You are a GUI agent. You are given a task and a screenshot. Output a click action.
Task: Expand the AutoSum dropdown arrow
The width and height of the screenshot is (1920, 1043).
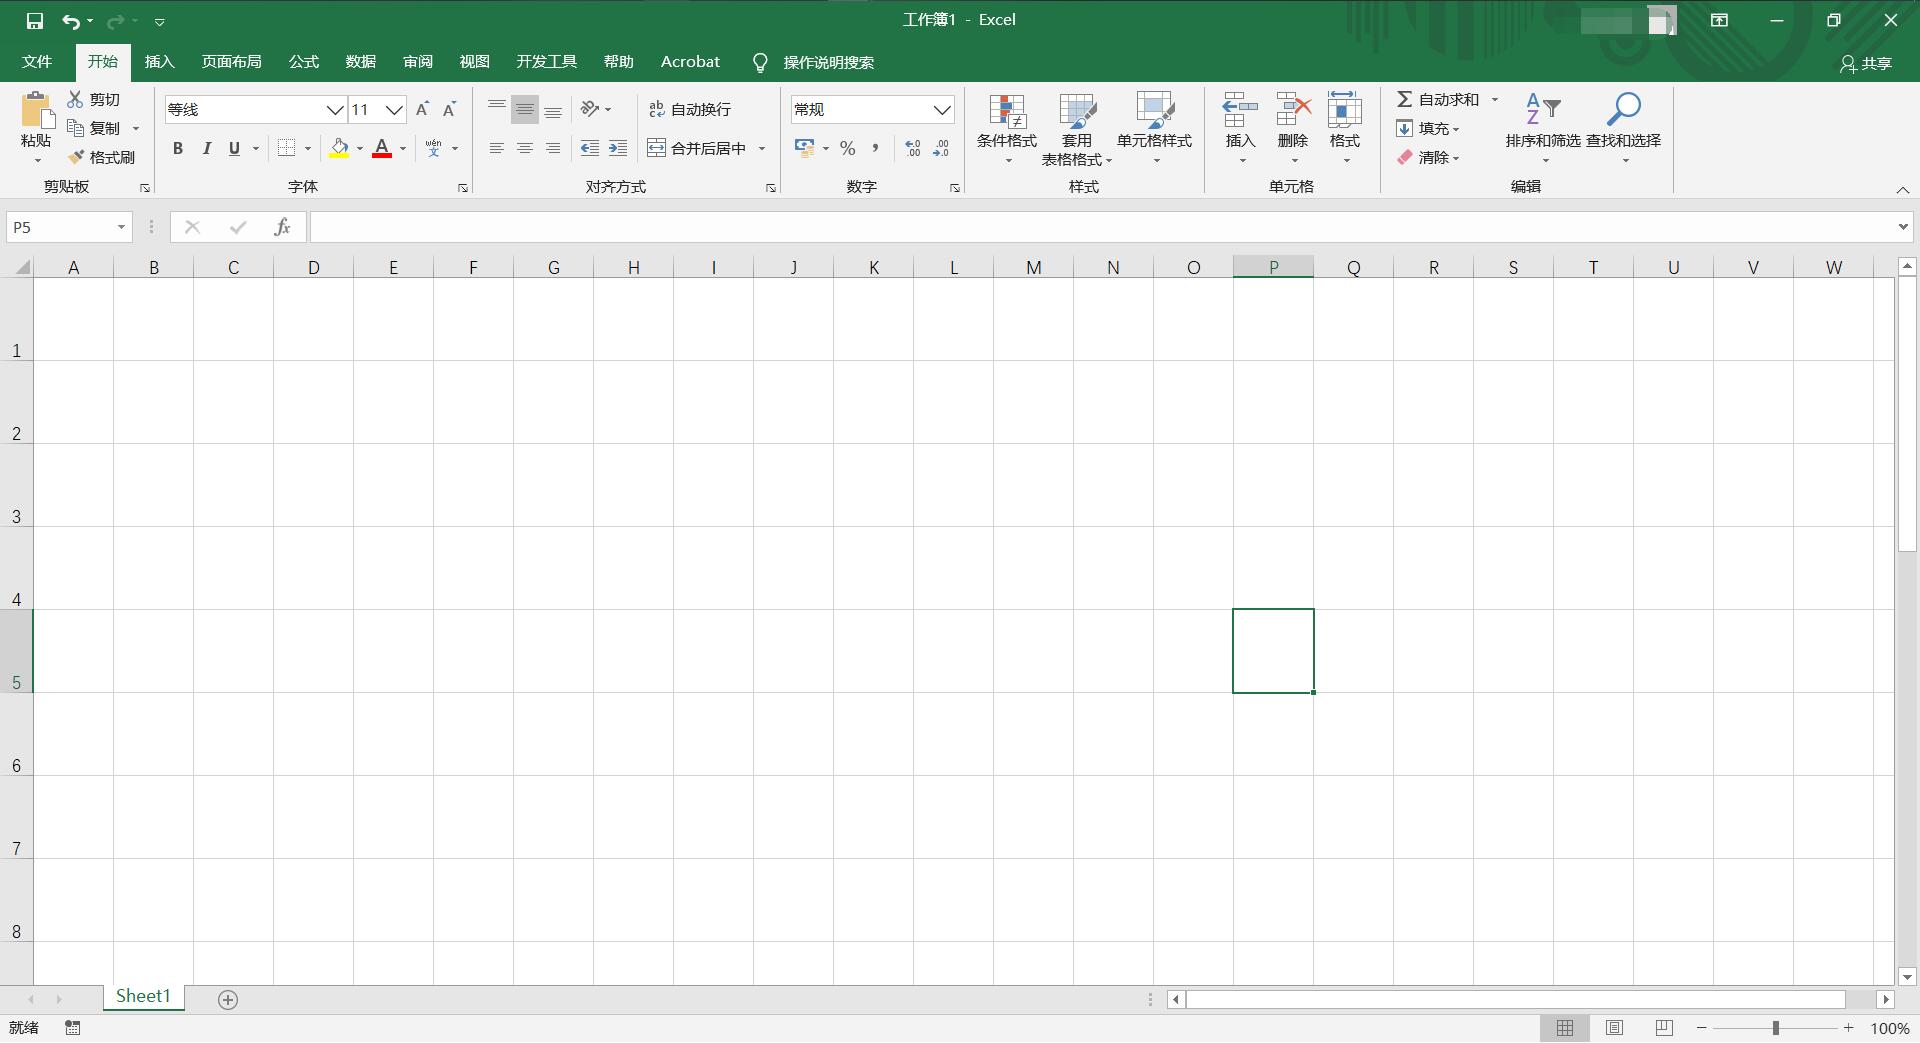pos(1495,99)
